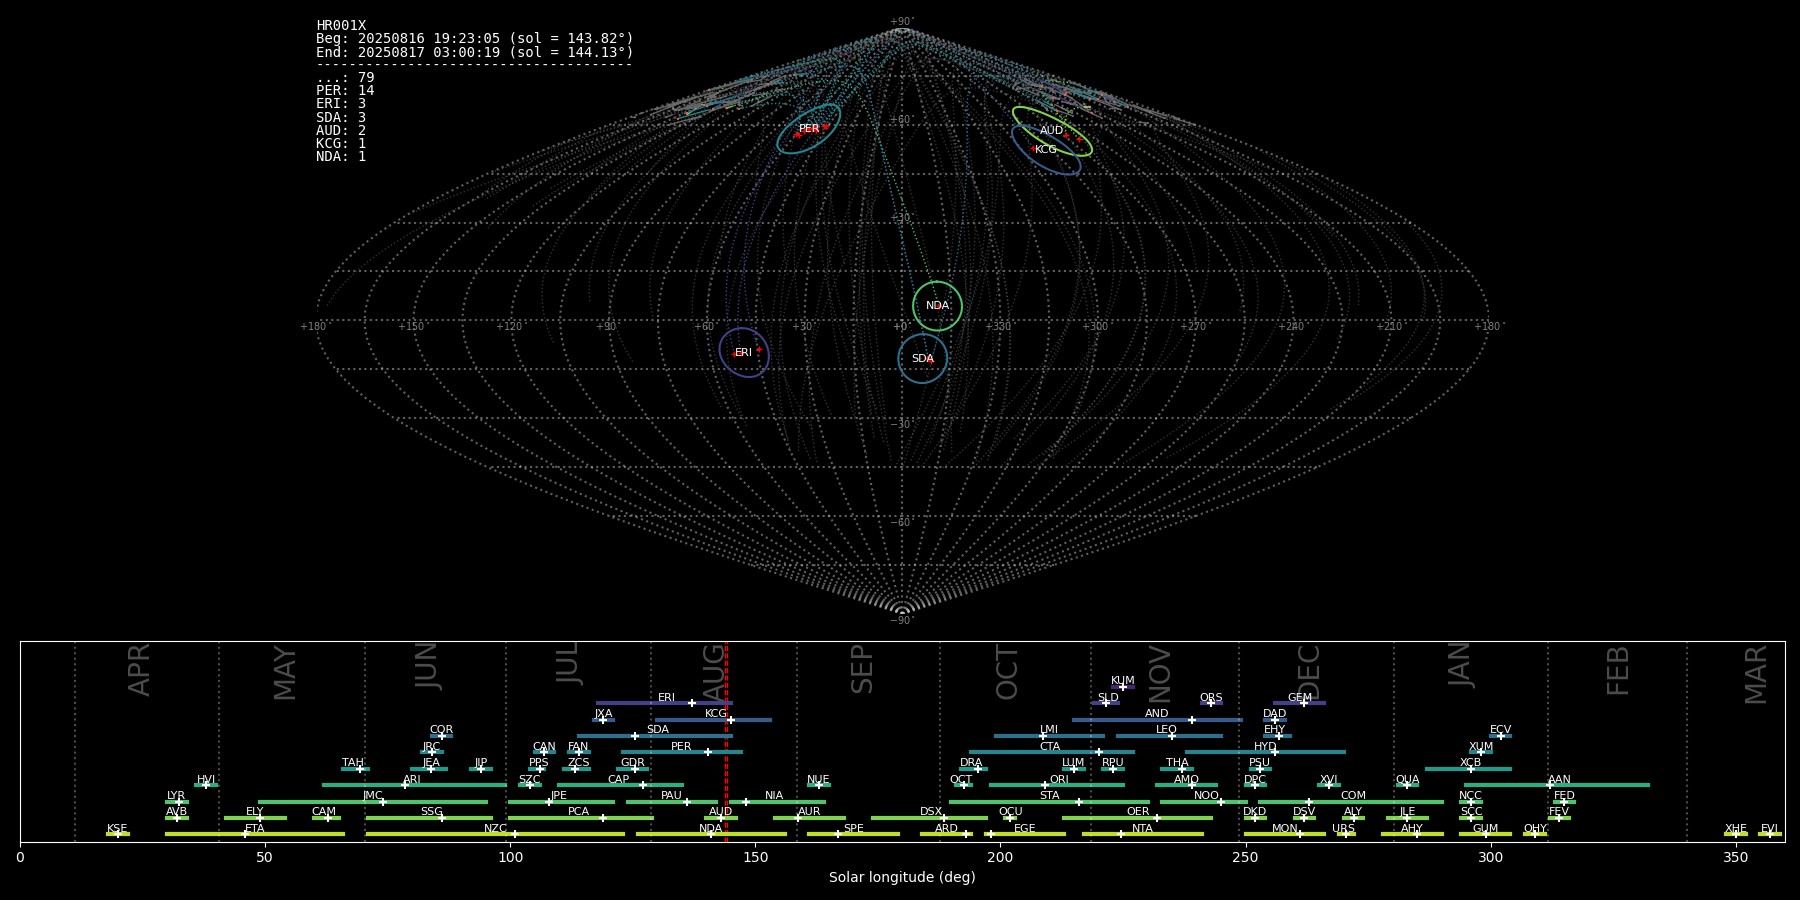The height and width of the screenshot is (900, 1800).
Task: Click the ERI radiant circle on sky map
Action: pos(744,352)
